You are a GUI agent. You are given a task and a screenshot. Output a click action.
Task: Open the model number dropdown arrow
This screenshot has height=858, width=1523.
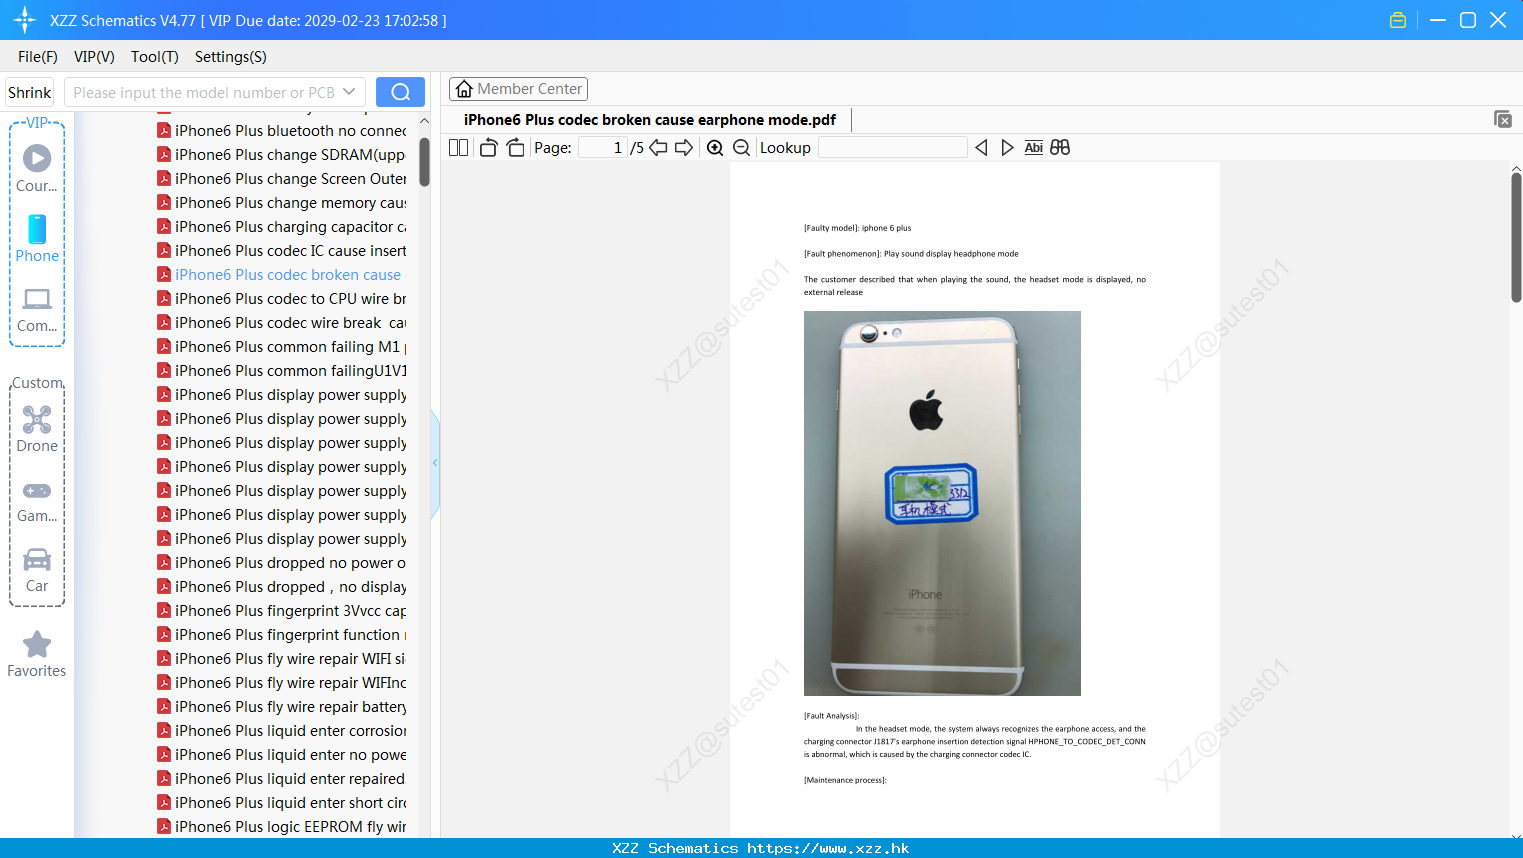tap(349, 92)
